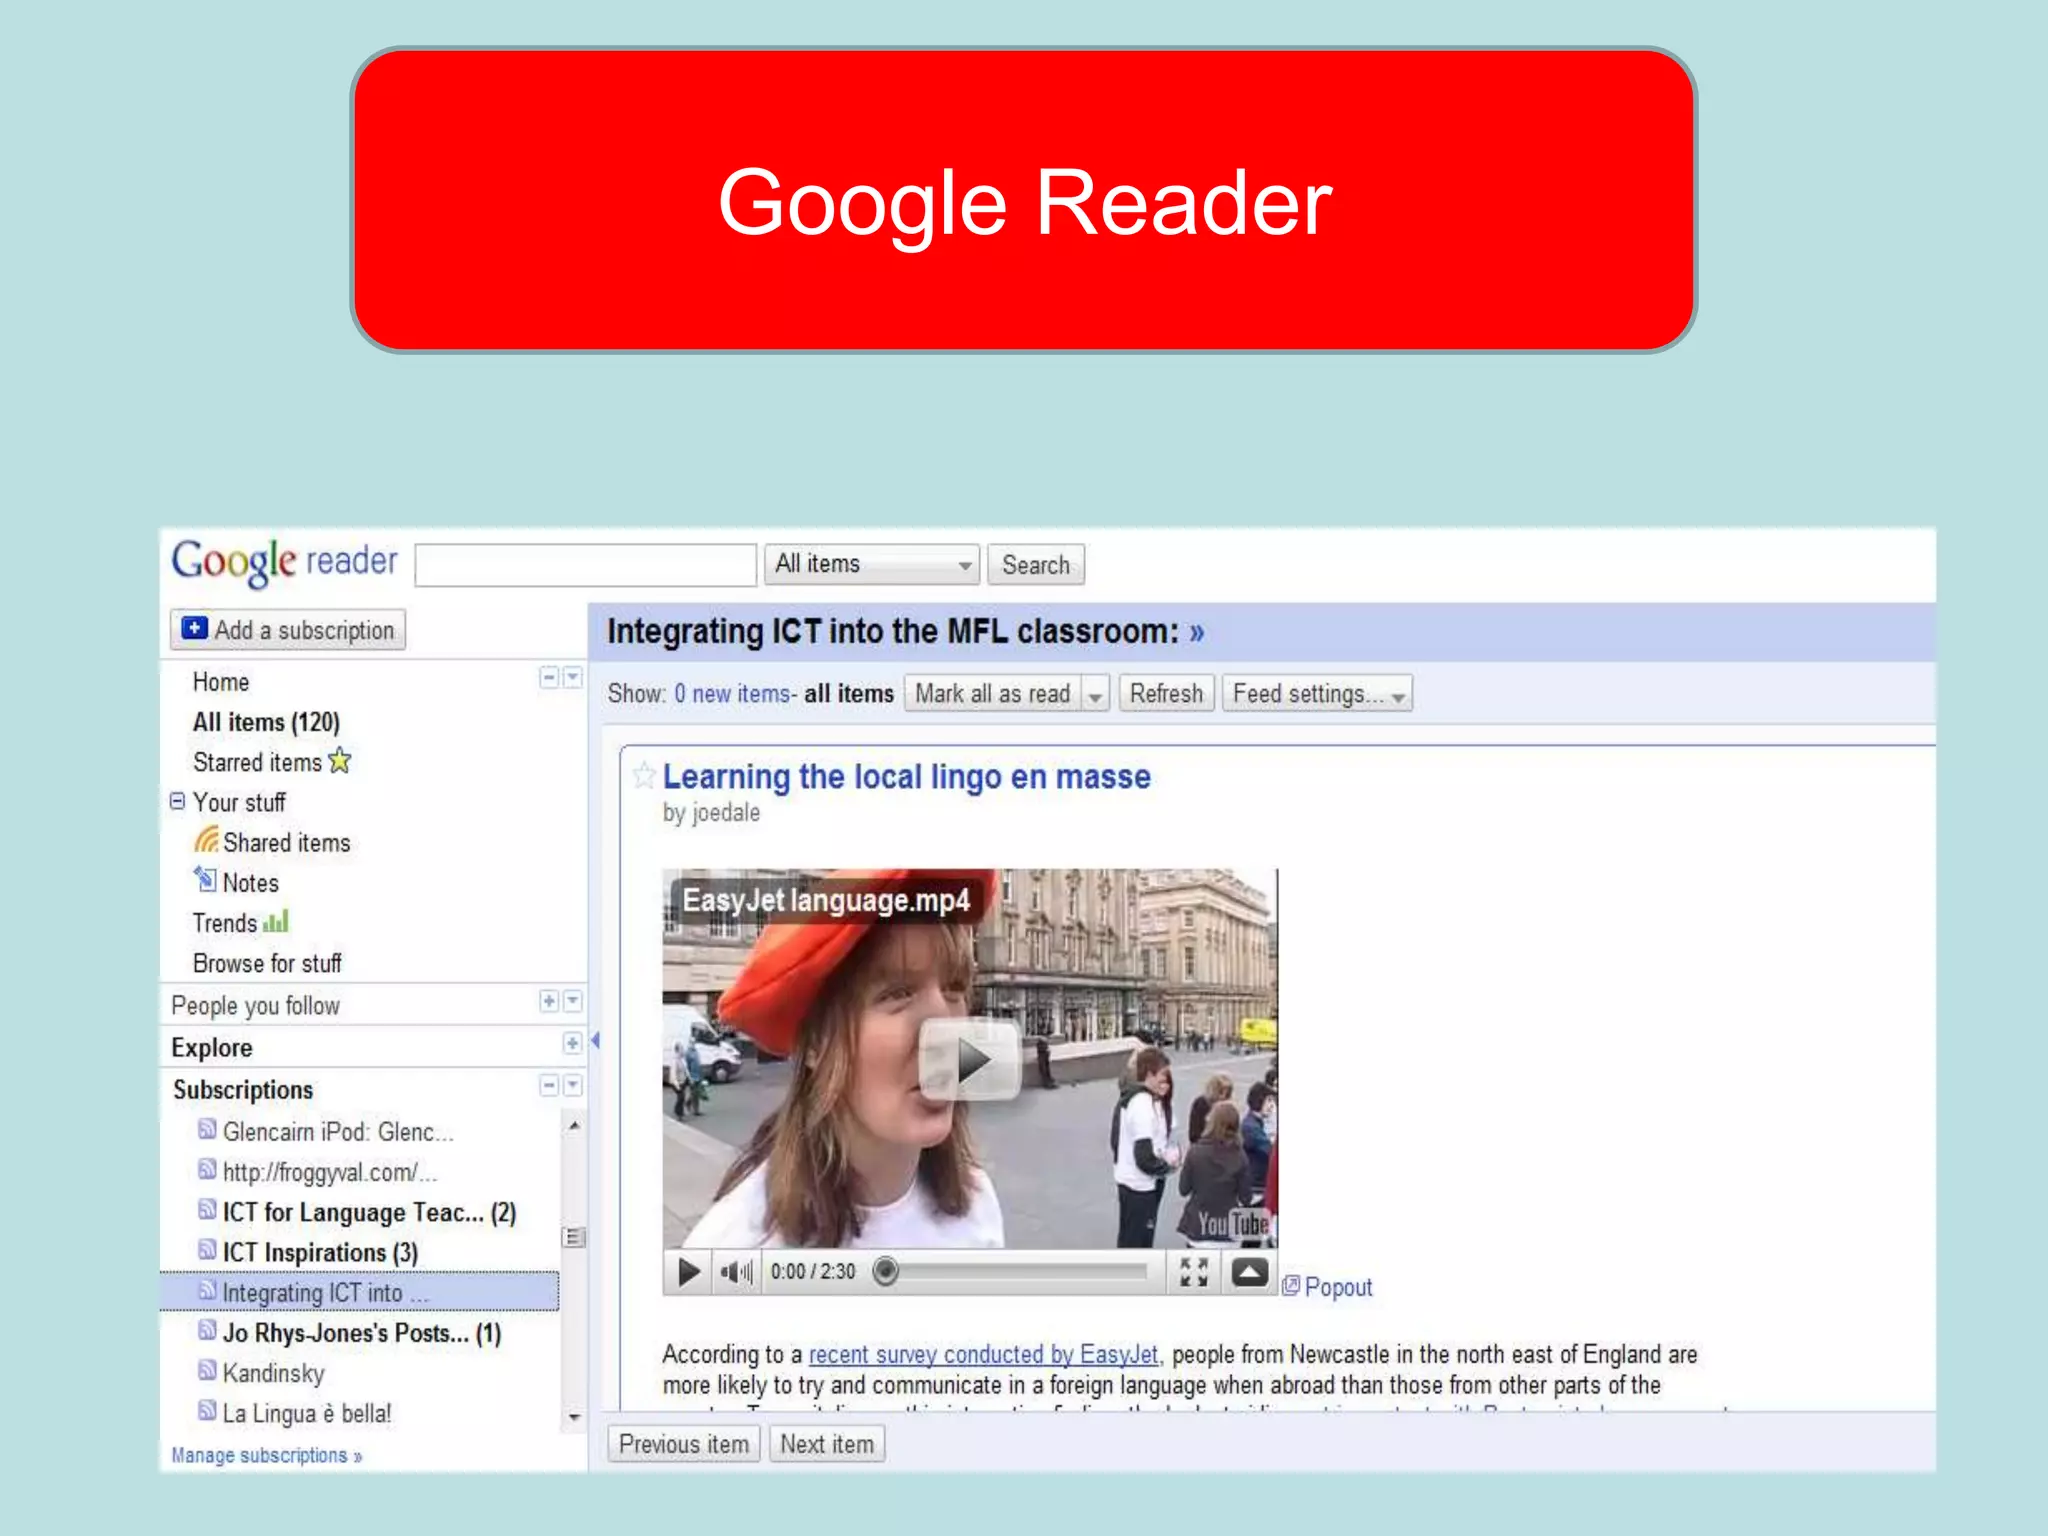Show all items filter
Viewport: 2048px width, 1536px height.
point(849,694)
